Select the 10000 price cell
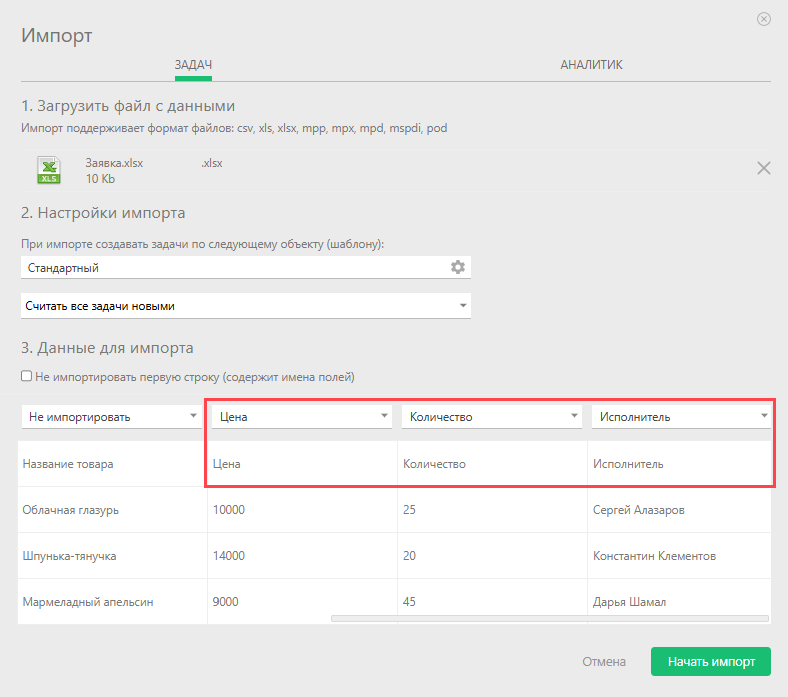 click(x=303, y=510)
